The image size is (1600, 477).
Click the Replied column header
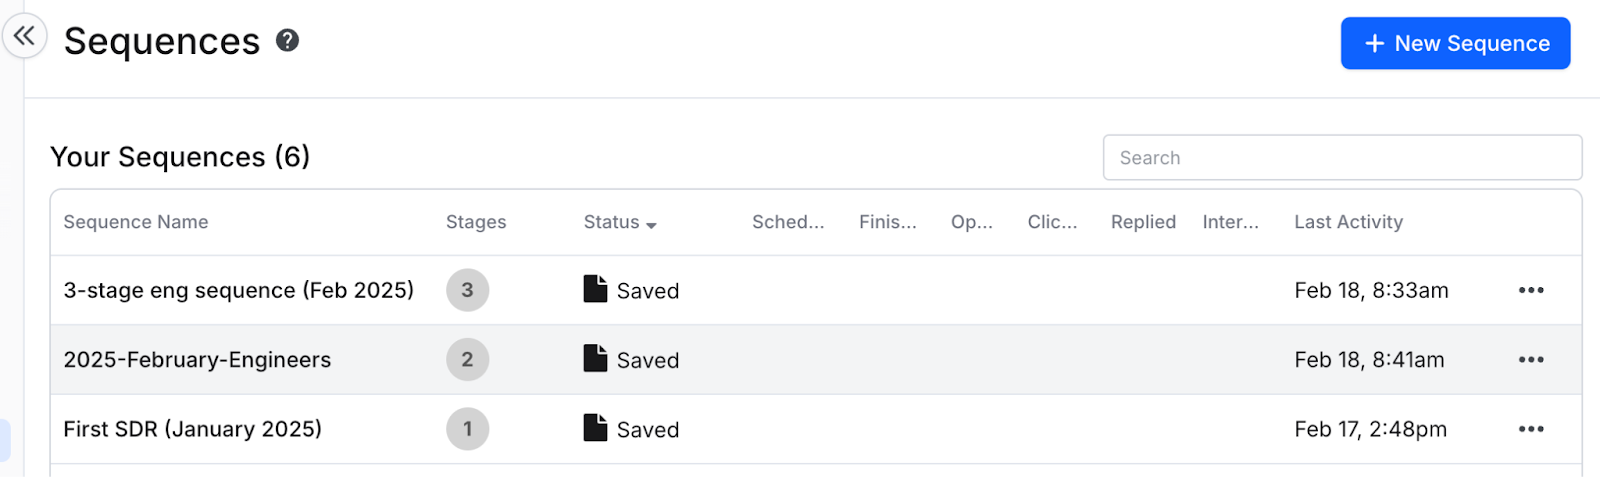[x=1143, y=222]
